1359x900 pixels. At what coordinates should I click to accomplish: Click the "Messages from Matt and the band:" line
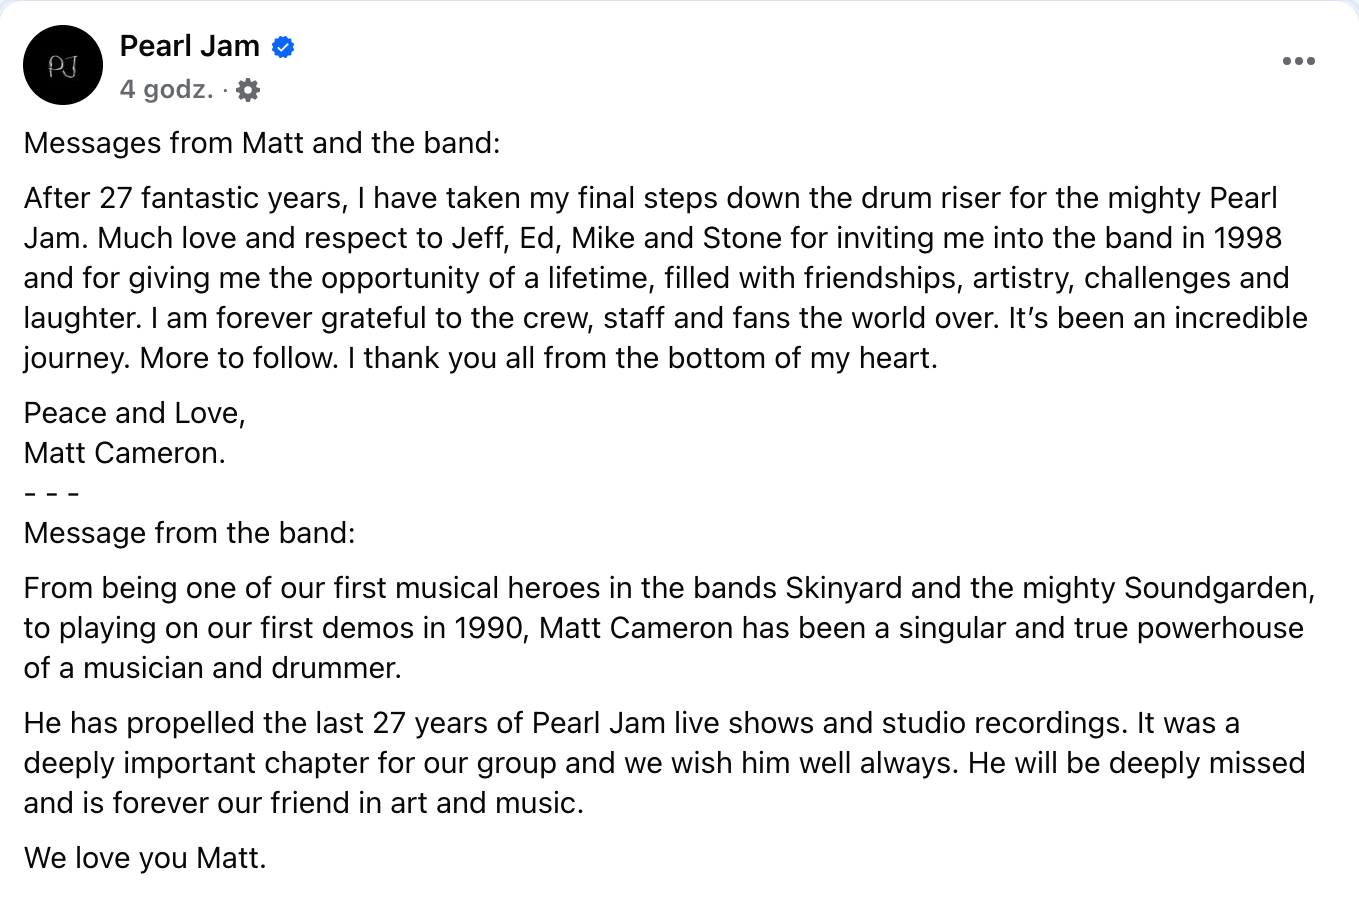262,143
